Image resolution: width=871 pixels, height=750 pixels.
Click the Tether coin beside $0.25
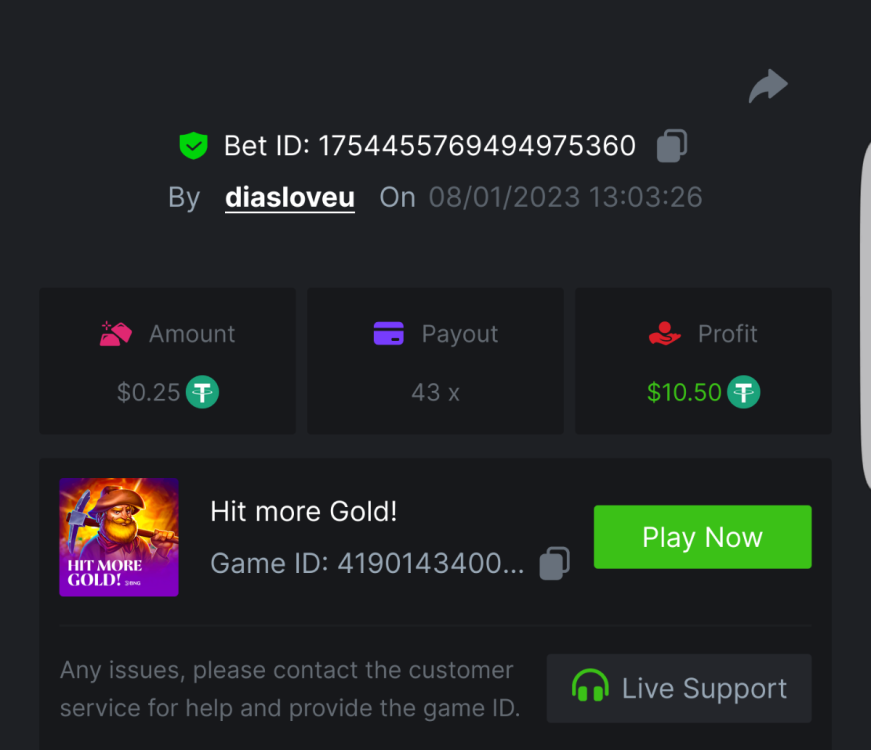pos(203,392)
